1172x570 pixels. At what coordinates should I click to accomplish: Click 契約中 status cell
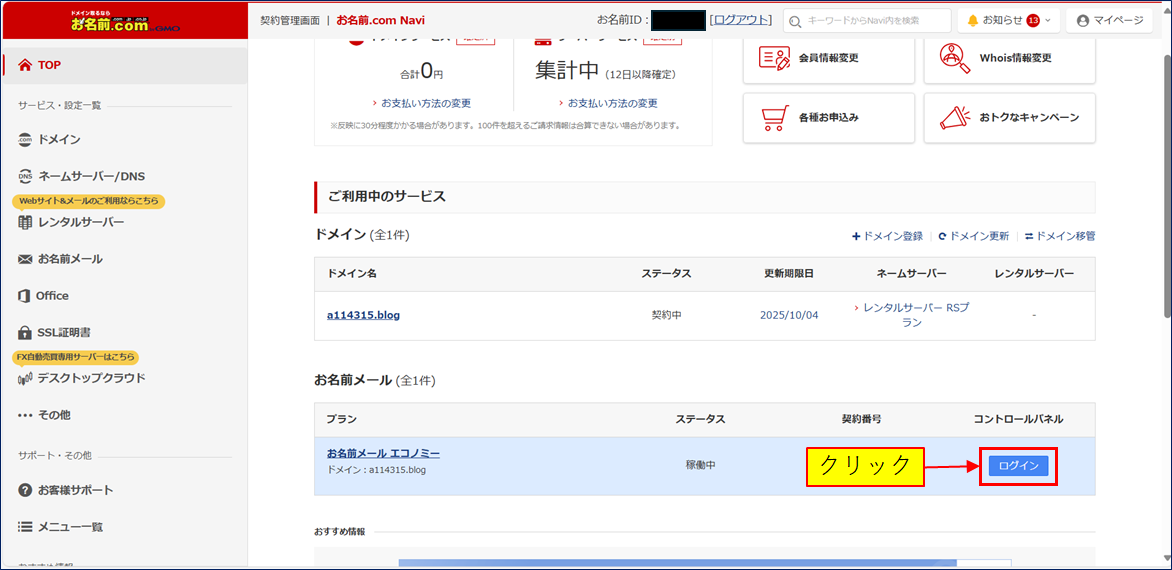[666, 315]
